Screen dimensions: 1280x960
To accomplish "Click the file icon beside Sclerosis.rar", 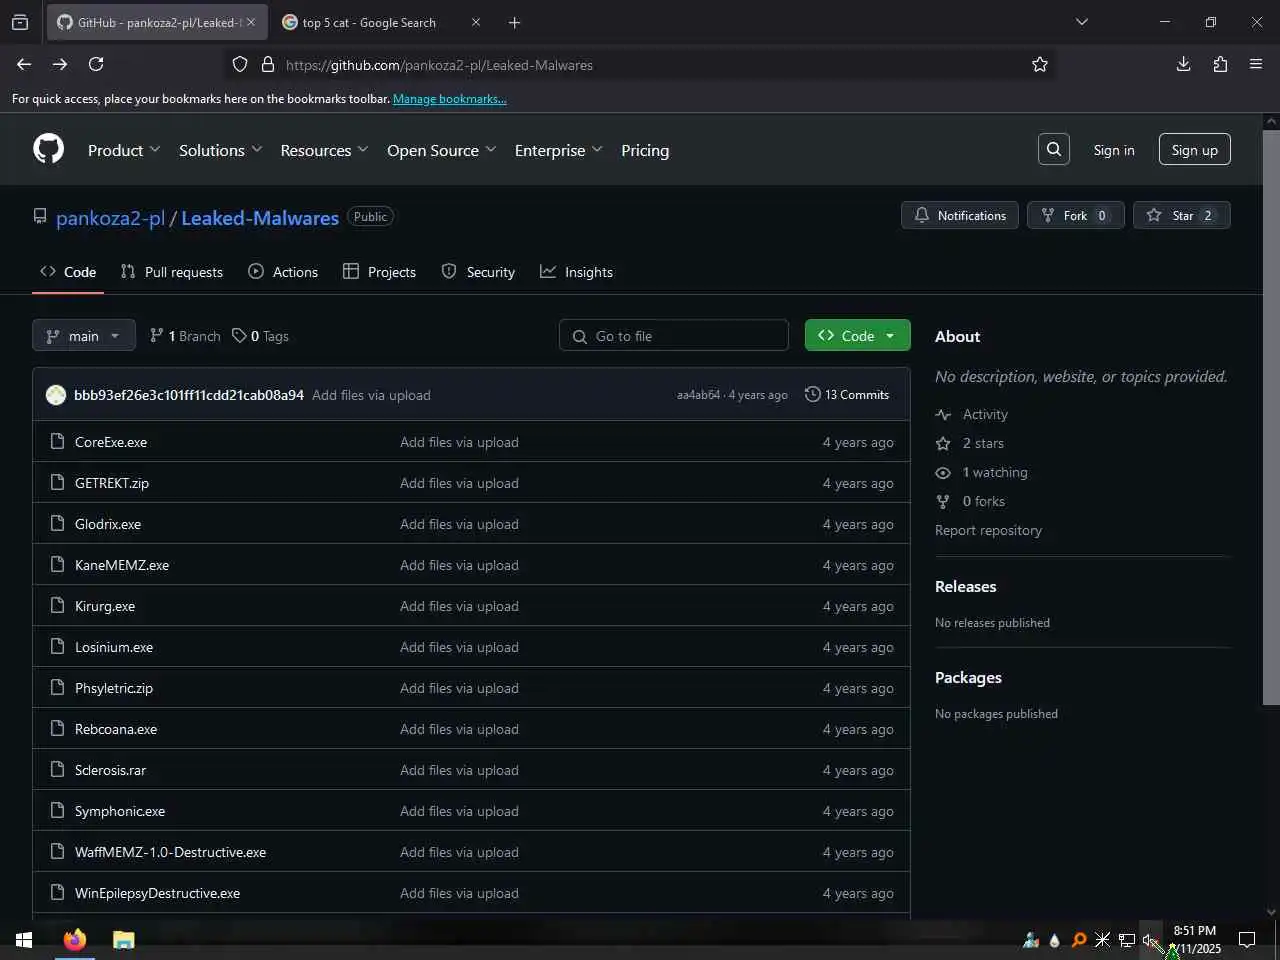I will click(57, 769).
